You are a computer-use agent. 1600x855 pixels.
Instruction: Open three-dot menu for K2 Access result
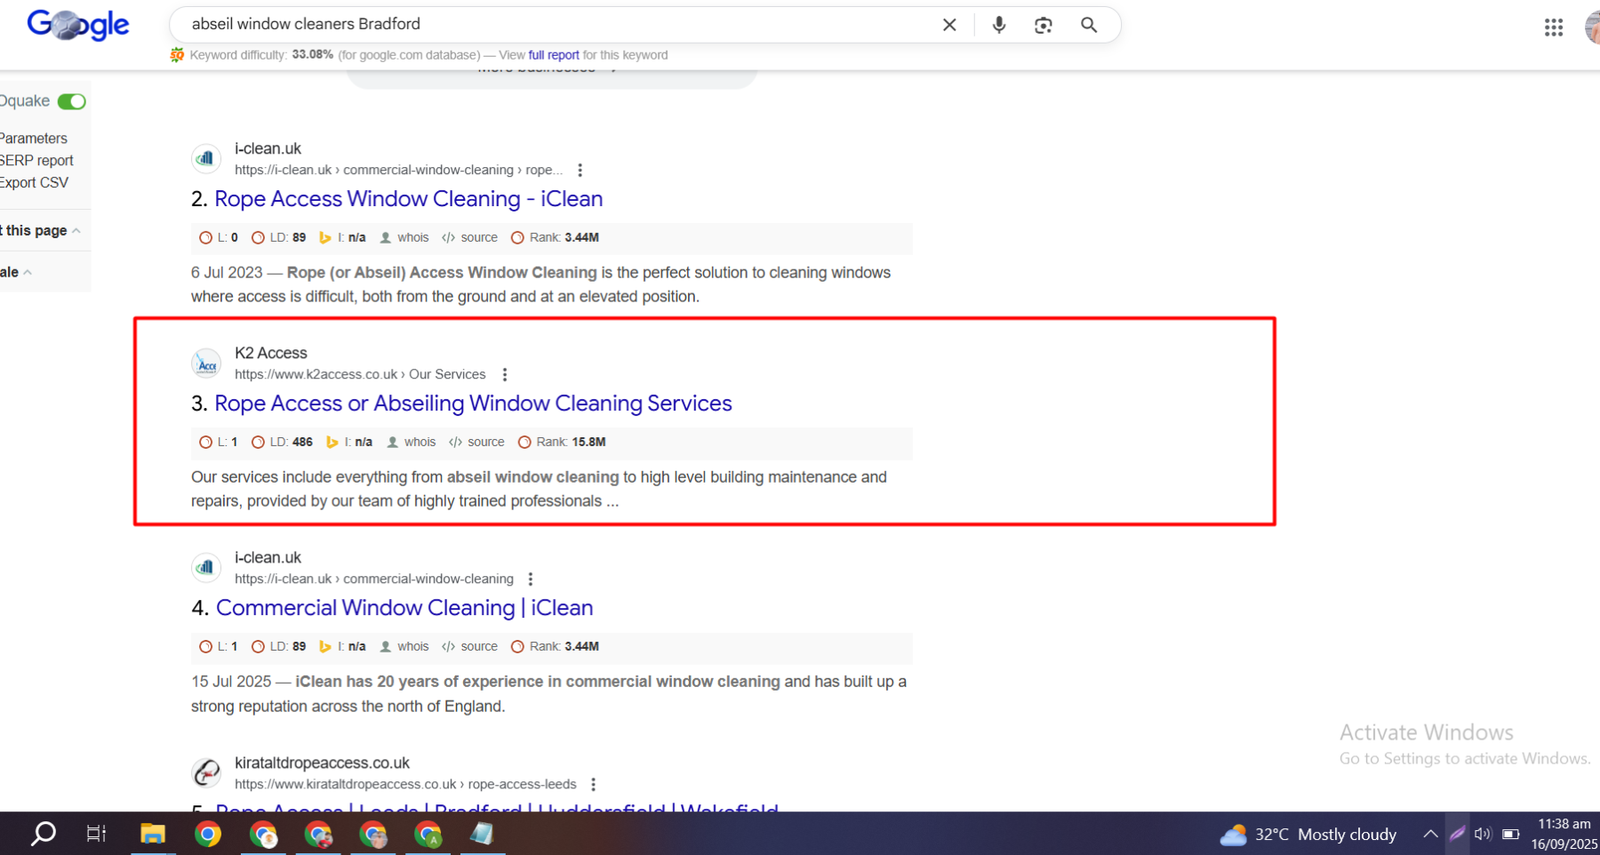click(505, 375)
